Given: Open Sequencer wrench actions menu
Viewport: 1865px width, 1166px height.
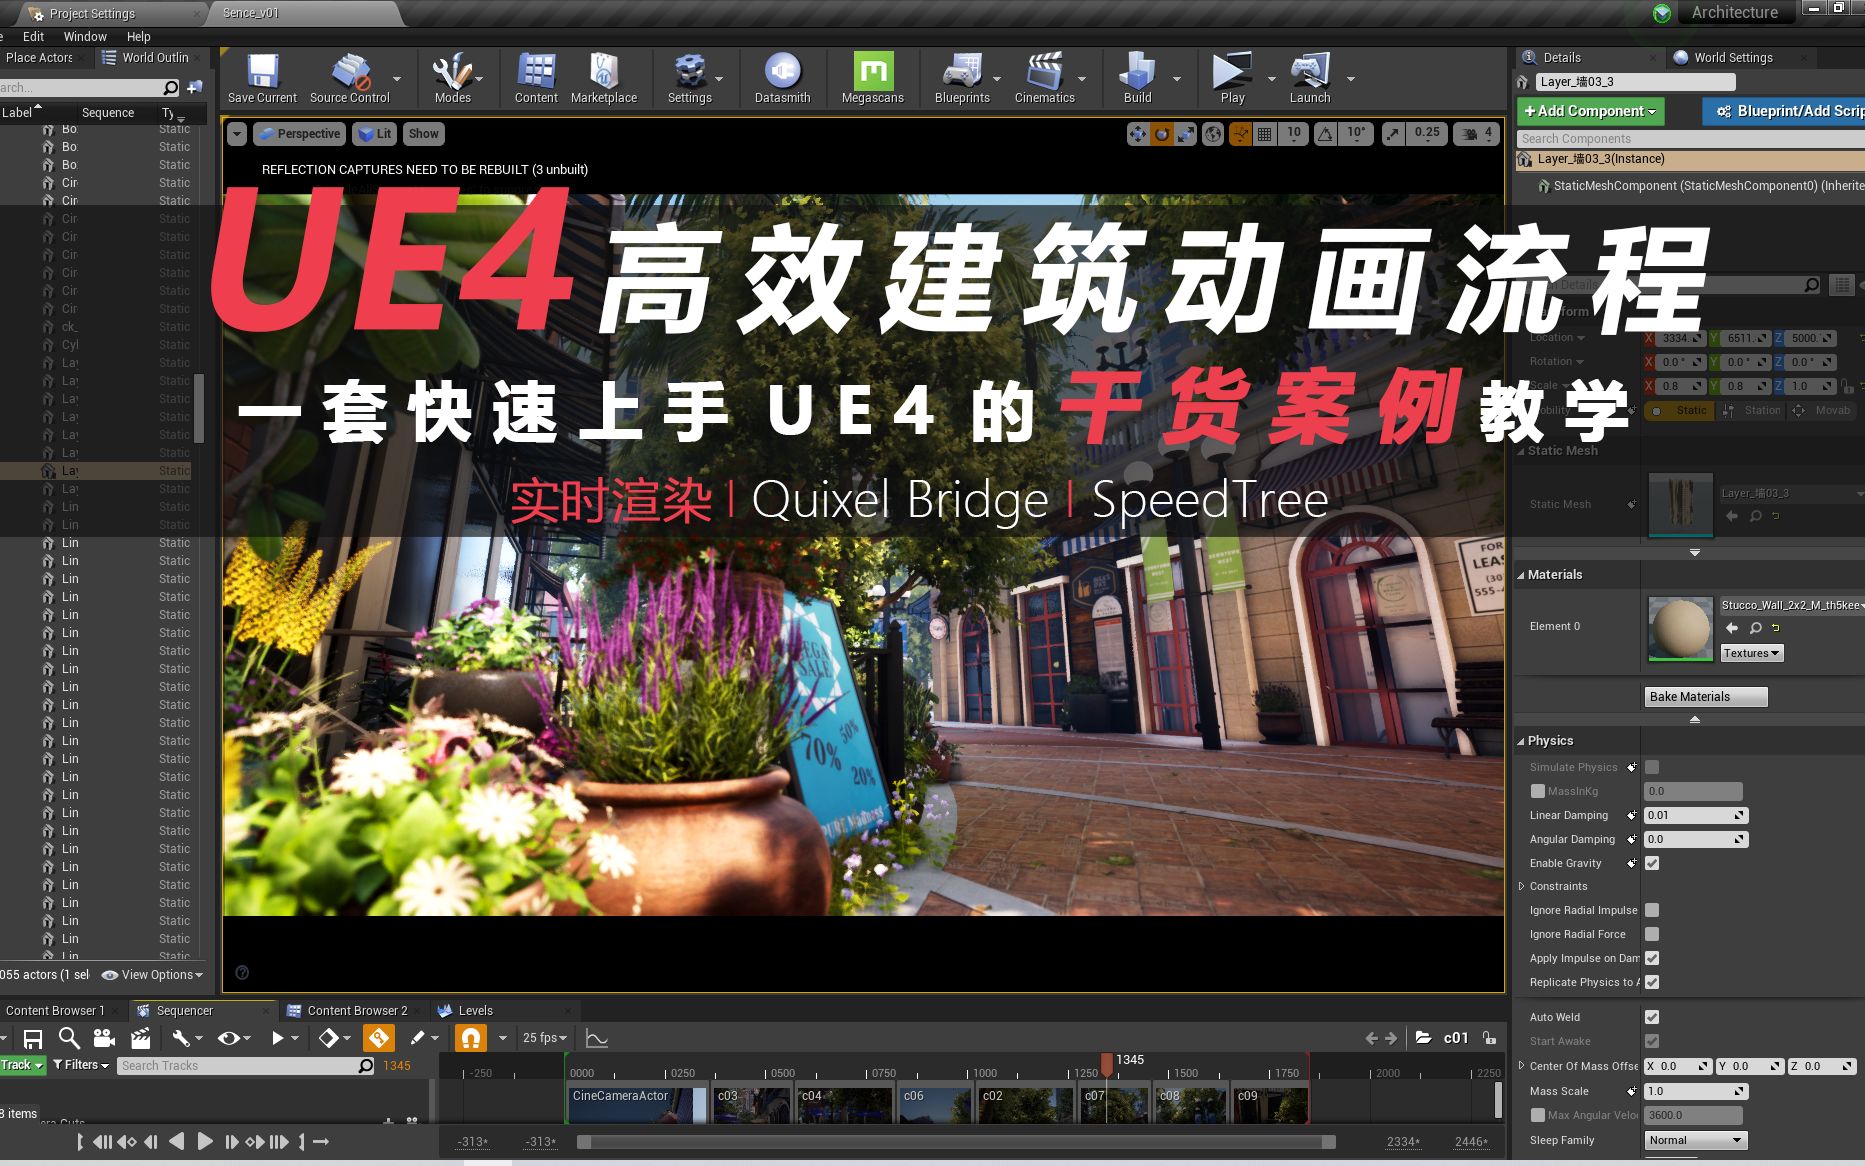Looking at the screenshot, I should coord(186,1039).
